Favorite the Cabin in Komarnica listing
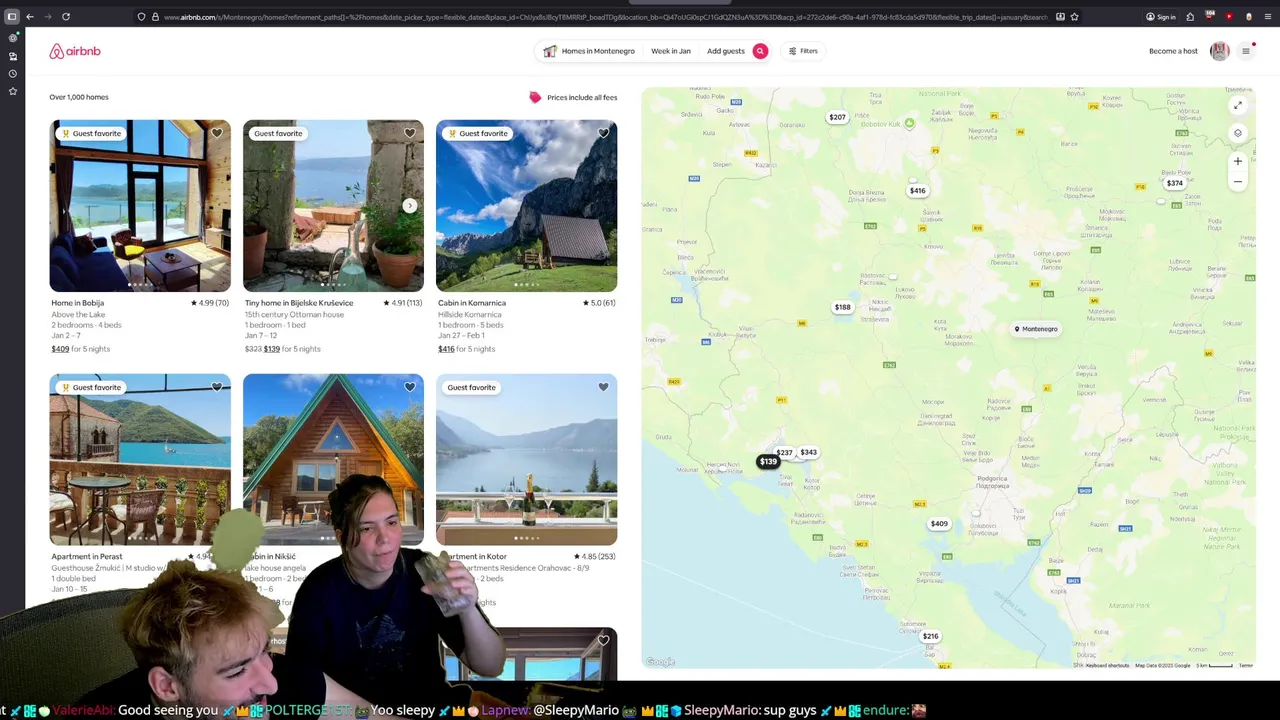The height and width of the screenshot is (720, 1280). pos(603,133)
